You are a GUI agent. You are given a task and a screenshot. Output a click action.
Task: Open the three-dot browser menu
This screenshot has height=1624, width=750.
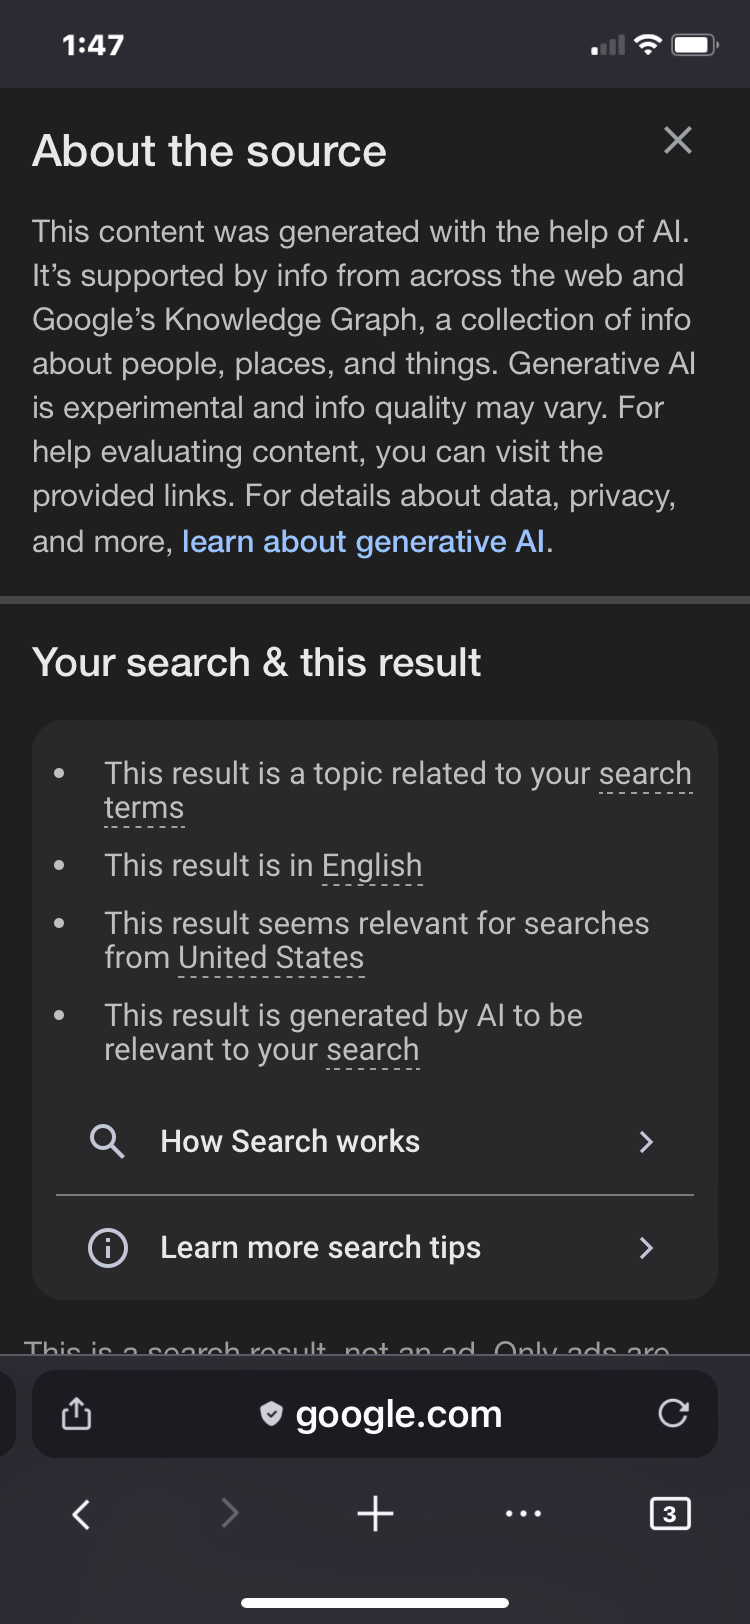524,1514
